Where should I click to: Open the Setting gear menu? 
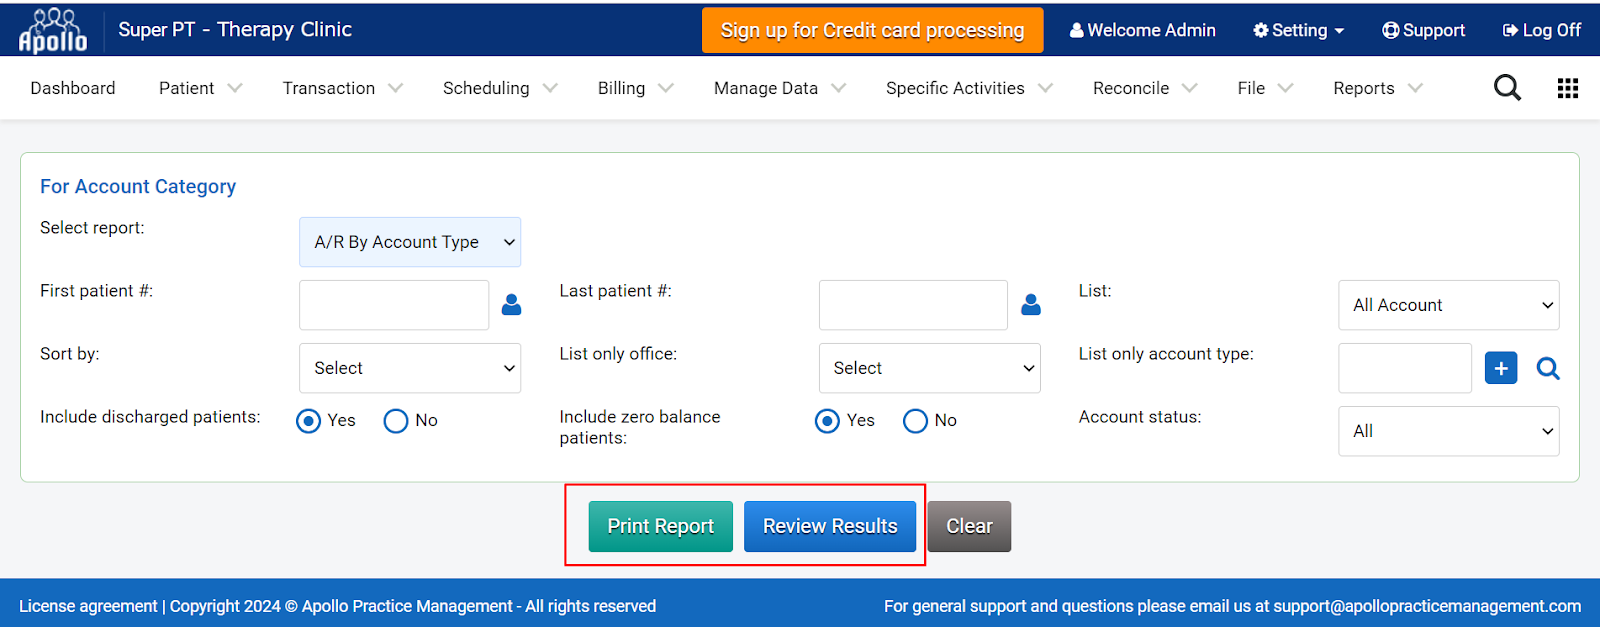(1298, 30)
